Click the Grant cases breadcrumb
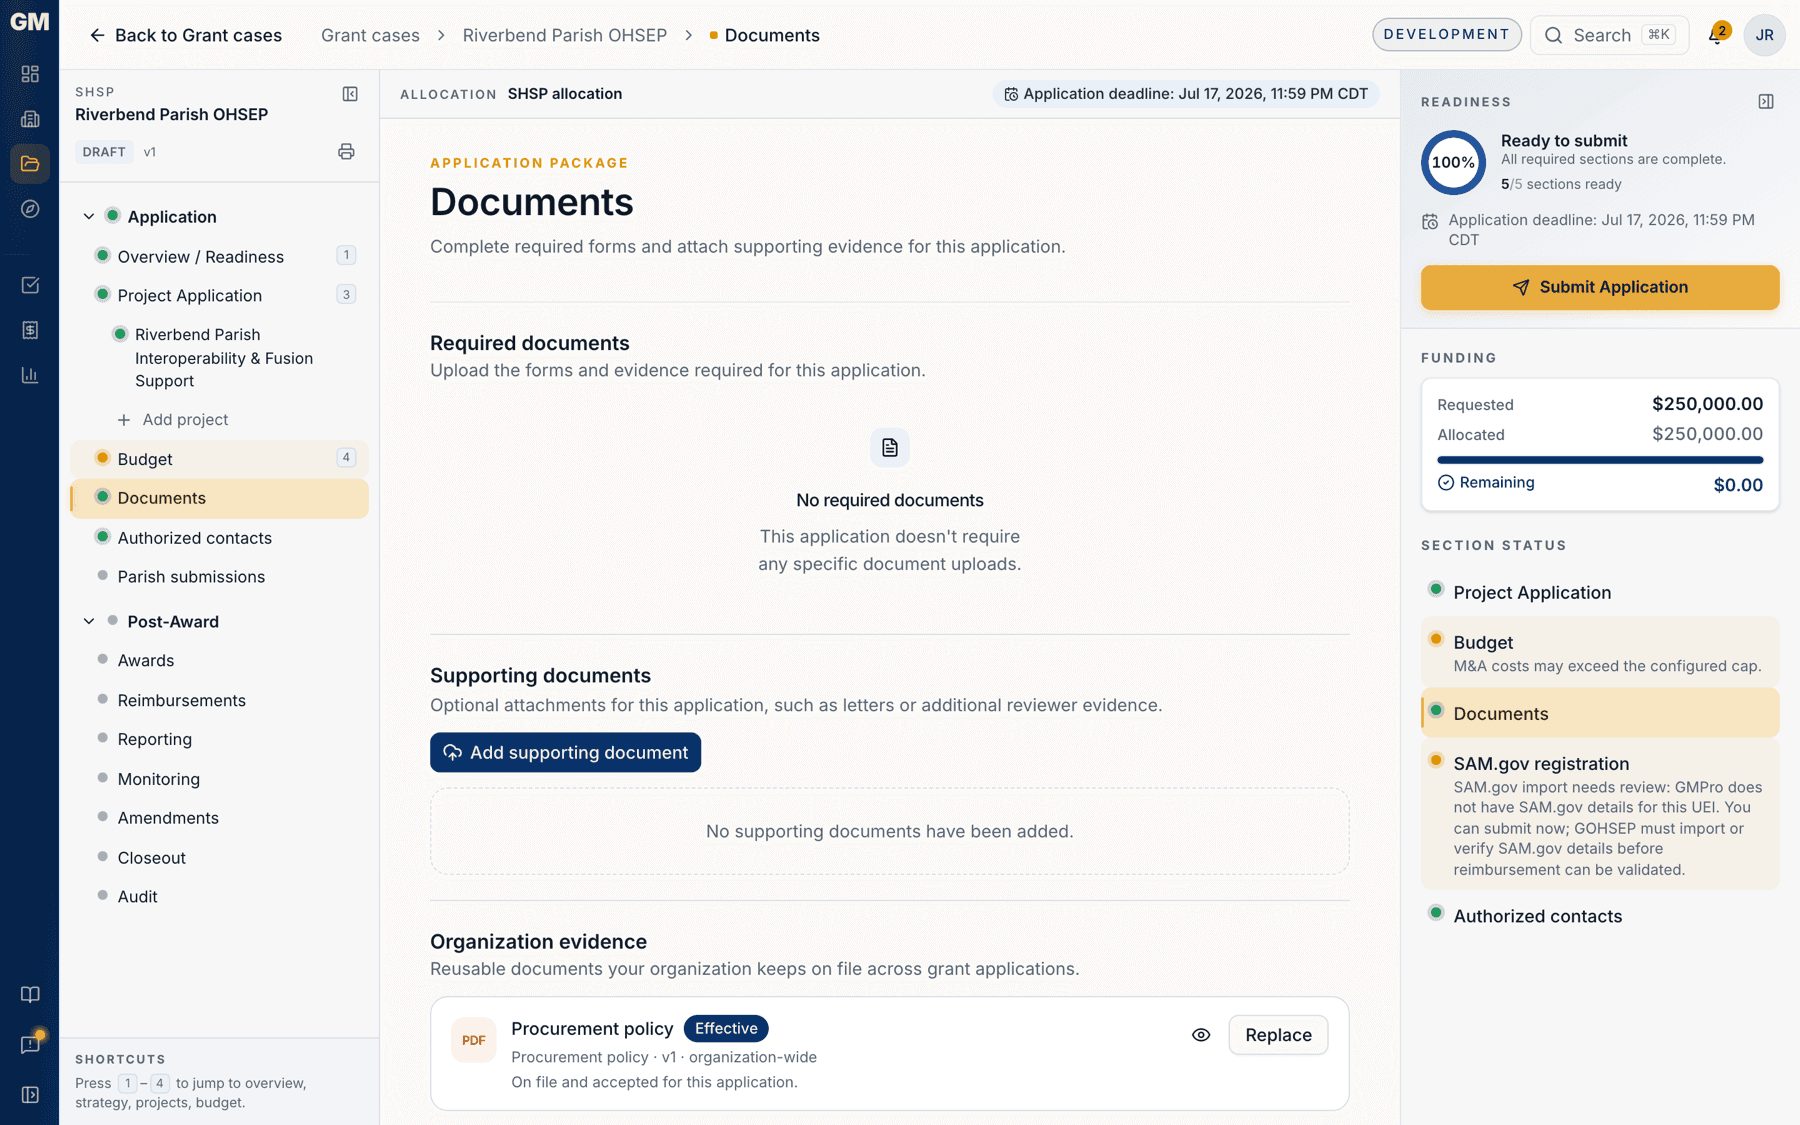Image resolution: width=1800 pixels, height=1125 pixels. [x=370, y=35]
